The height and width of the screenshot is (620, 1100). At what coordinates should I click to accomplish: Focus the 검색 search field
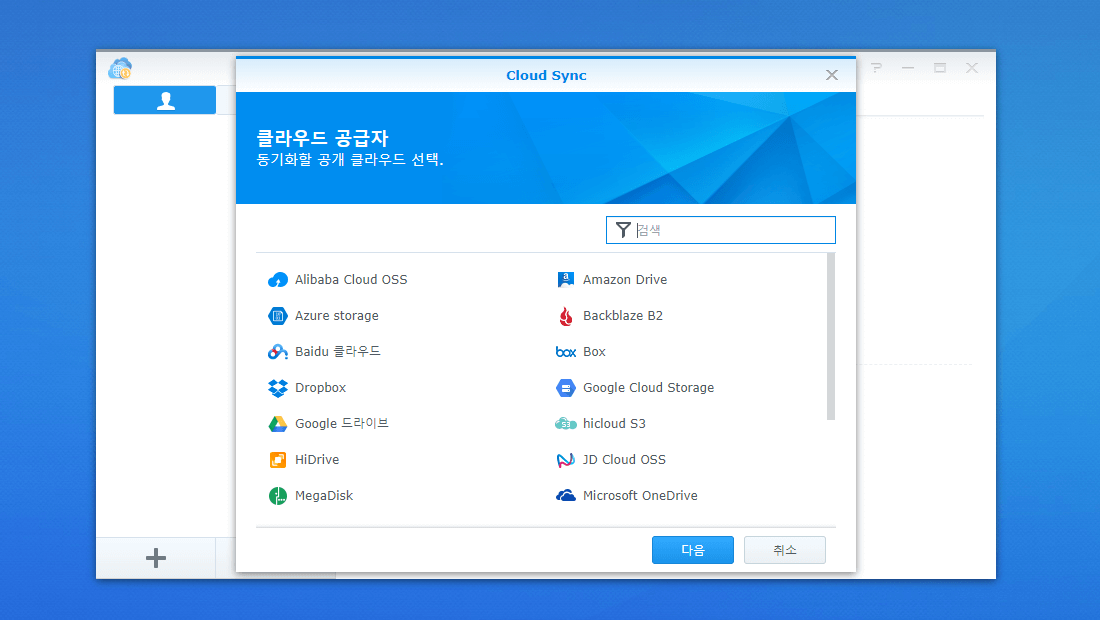(720, 230)
